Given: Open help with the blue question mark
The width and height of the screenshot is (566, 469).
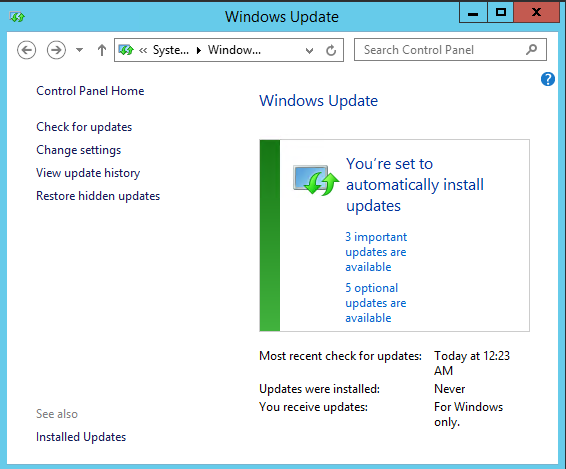Looking at the screenshot, I should [548, 79].
